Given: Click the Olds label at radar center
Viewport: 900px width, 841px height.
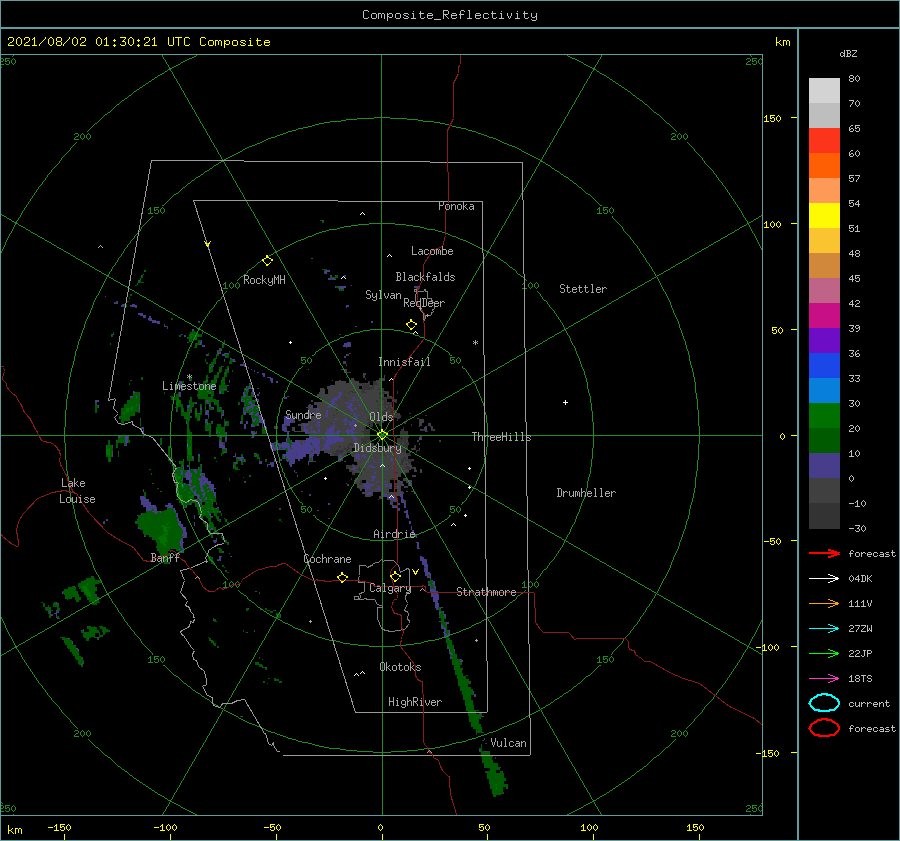Looking at the screenshot, I should (x=381, y=417).
